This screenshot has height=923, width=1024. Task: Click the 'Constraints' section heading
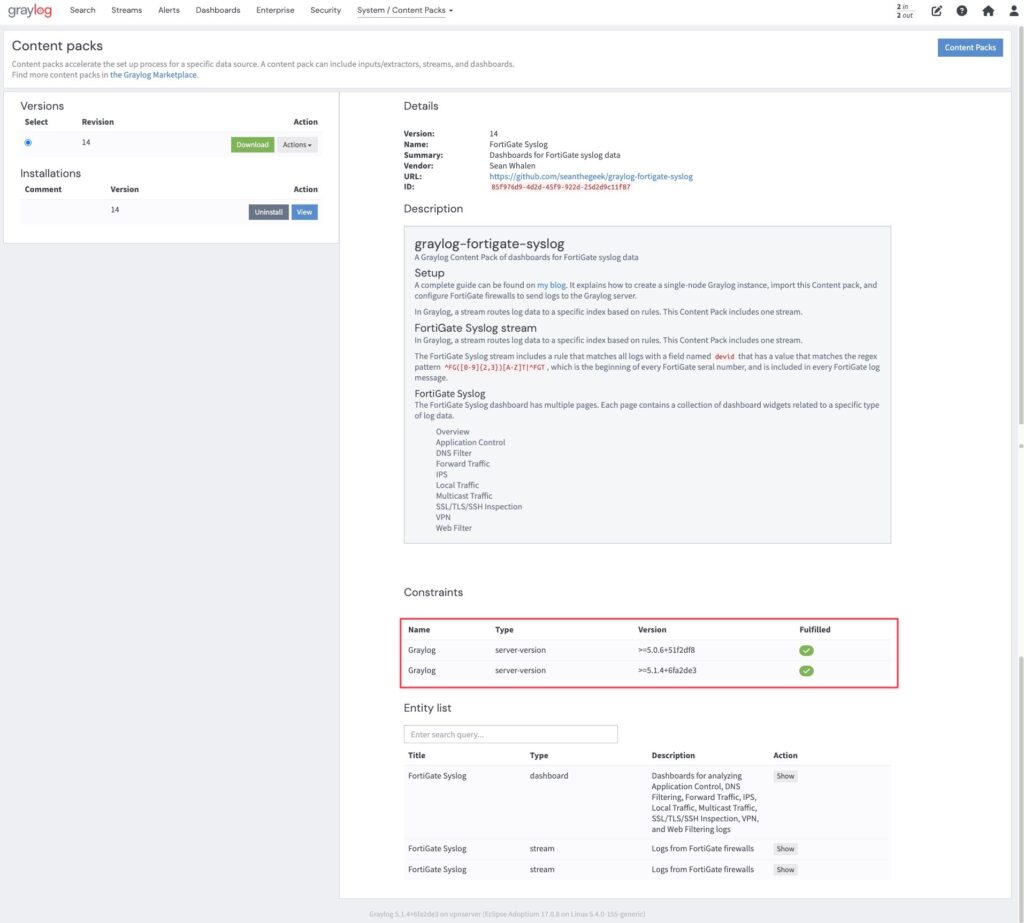click(x=433, y=592)
